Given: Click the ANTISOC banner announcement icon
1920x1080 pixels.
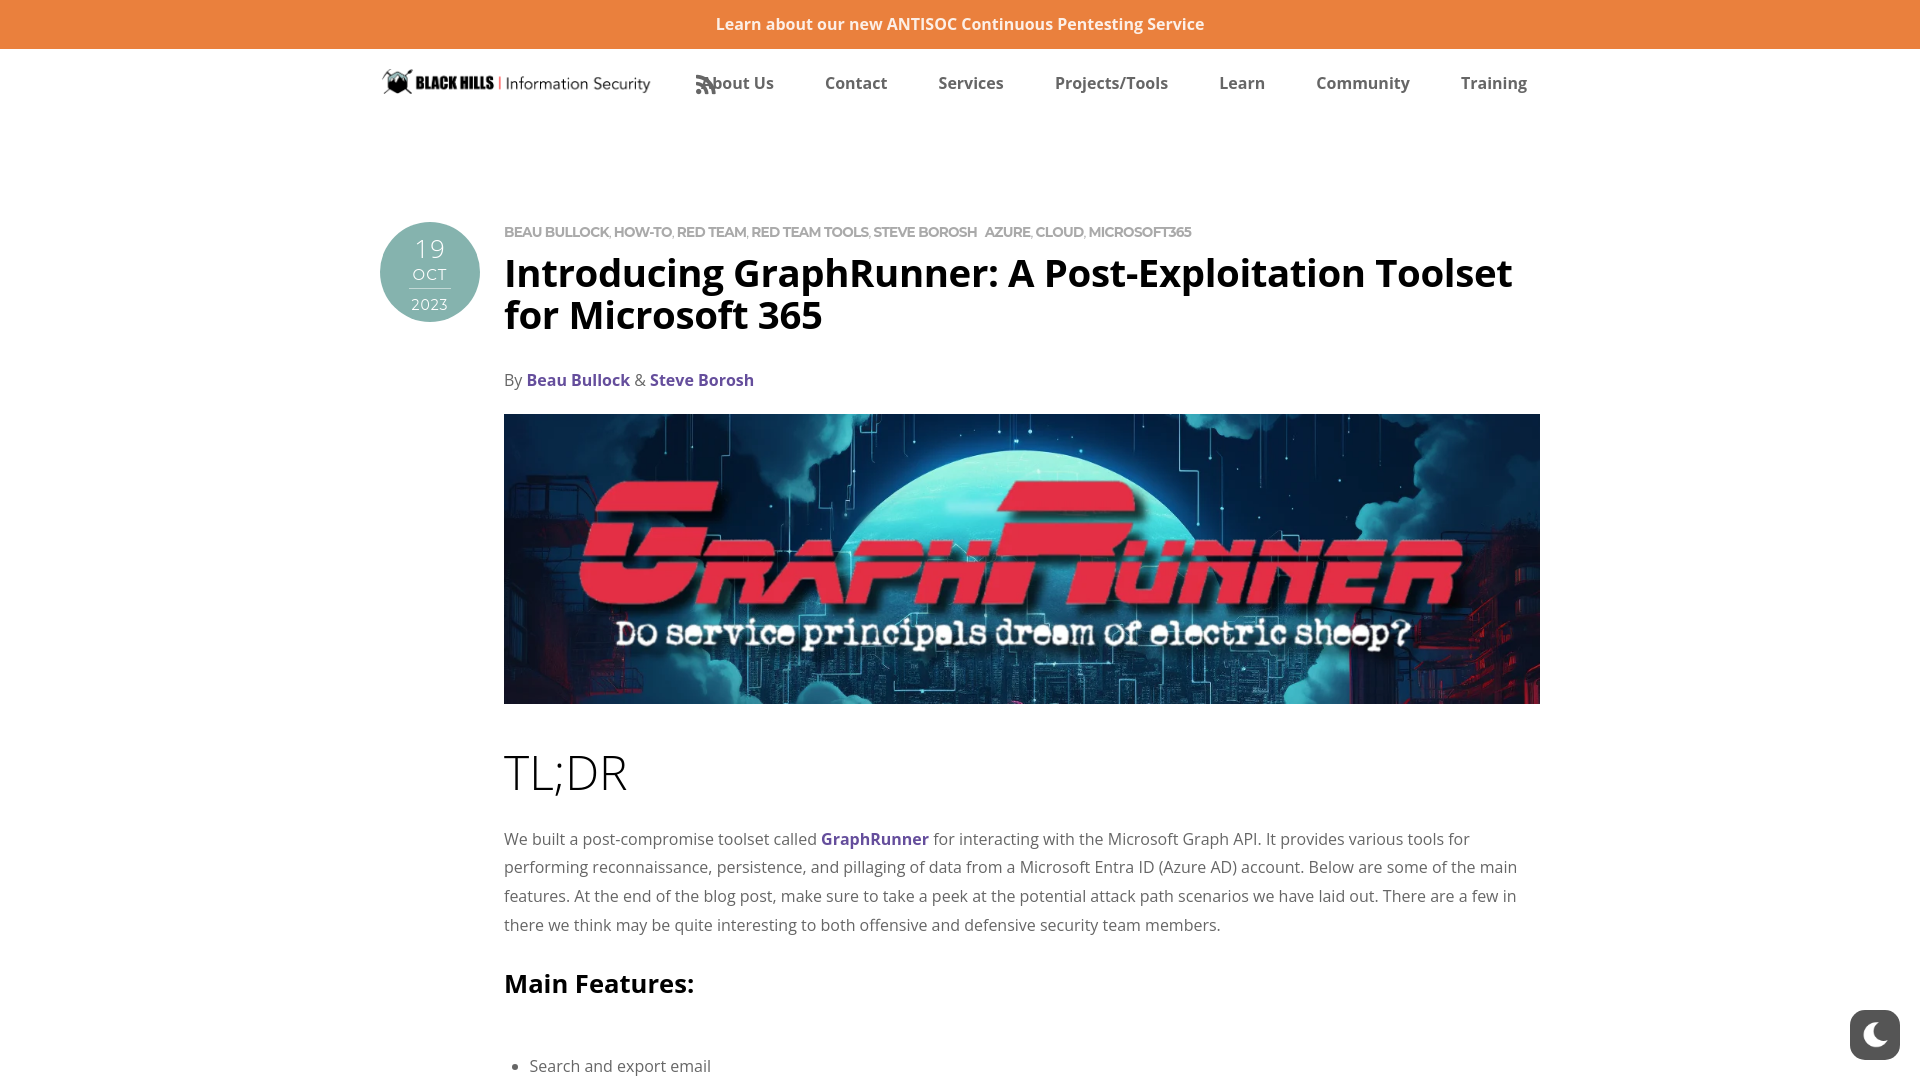Looking at the screenshot, I should tap(960, 22).
